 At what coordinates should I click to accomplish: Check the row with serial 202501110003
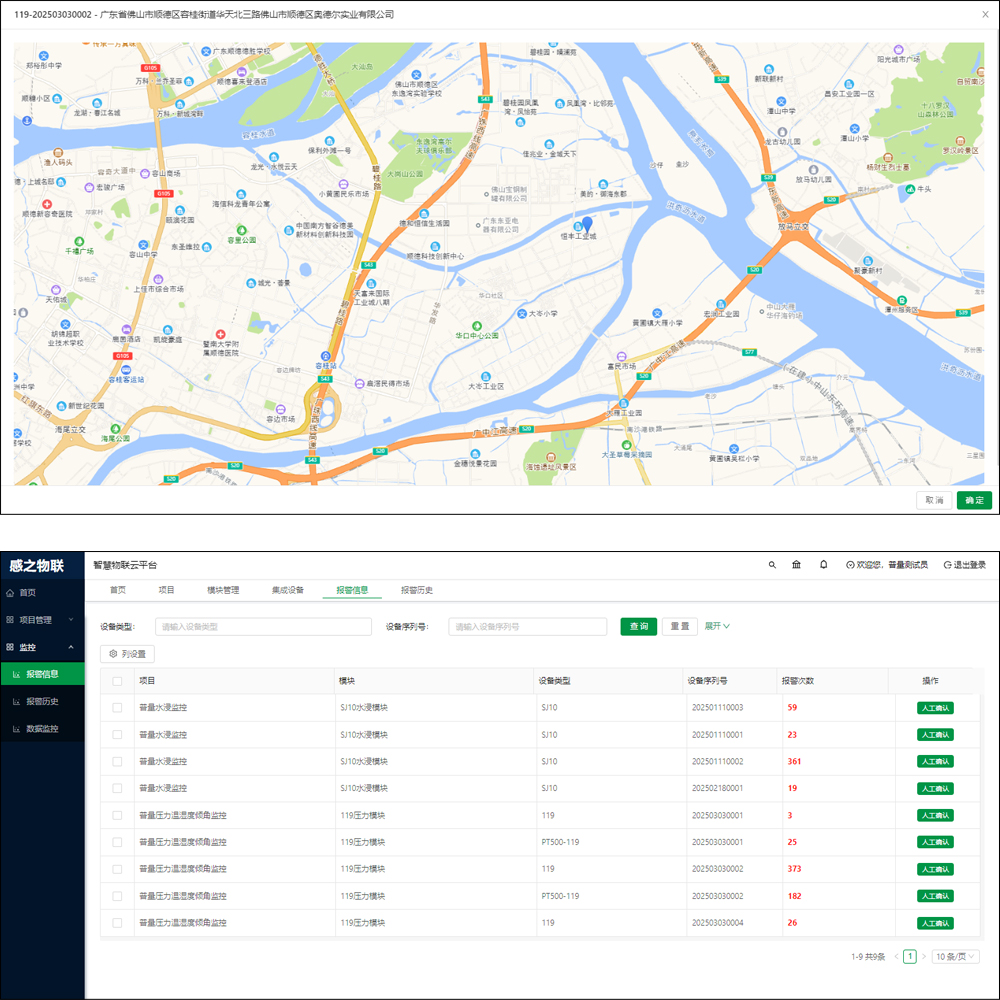117,708
